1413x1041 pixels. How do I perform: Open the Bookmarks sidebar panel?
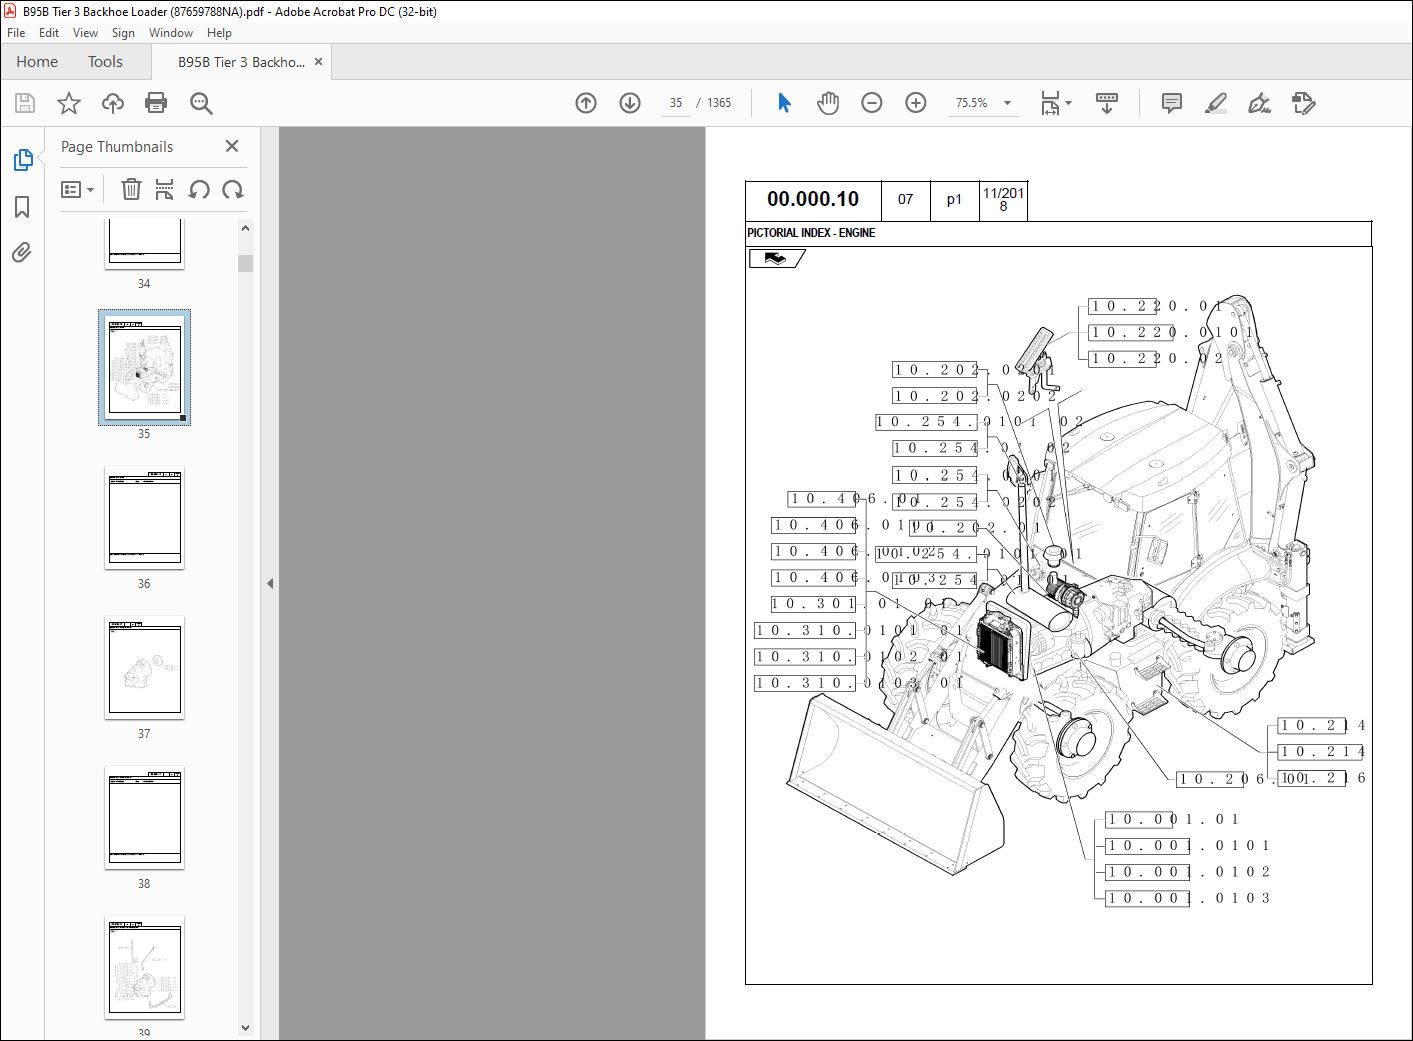pyautogui.click(x=22, y=207)
